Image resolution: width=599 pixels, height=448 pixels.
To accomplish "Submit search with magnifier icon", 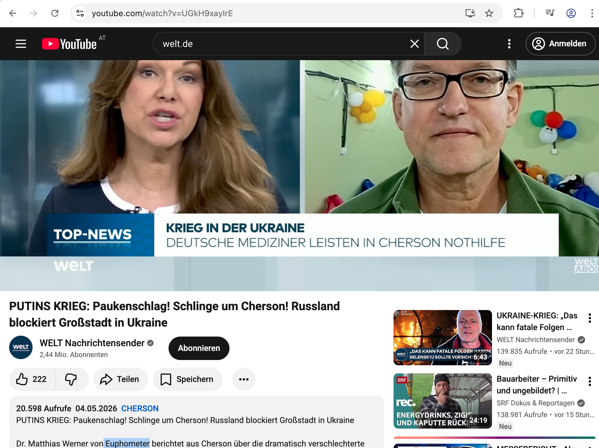I will click(442, 44).
